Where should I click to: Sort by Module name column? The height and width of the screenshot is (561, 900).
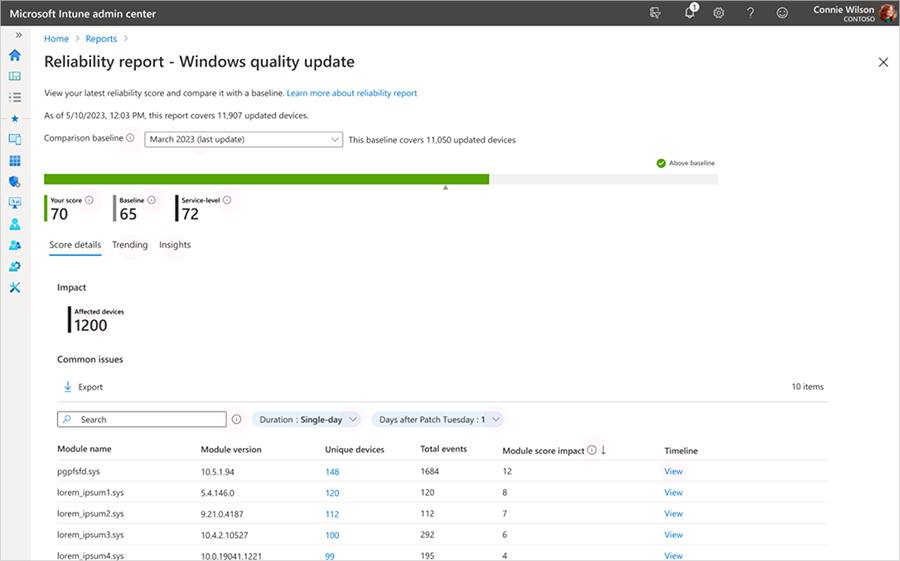point(84,449)
